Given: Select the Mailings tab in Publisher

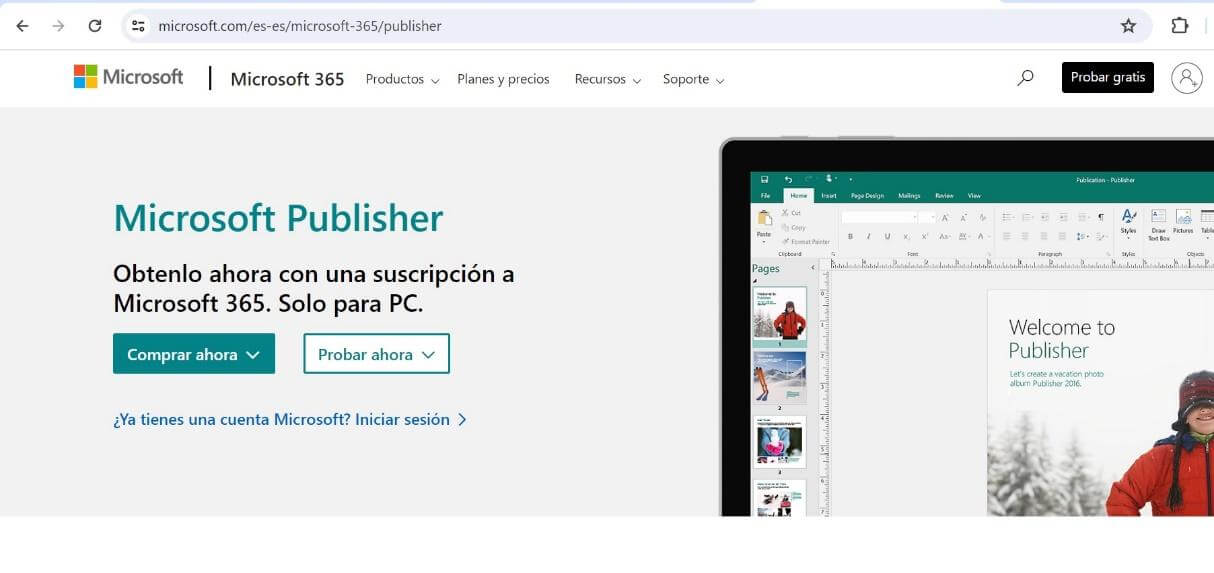Looking at the screenshot, I should pos(909,196).
